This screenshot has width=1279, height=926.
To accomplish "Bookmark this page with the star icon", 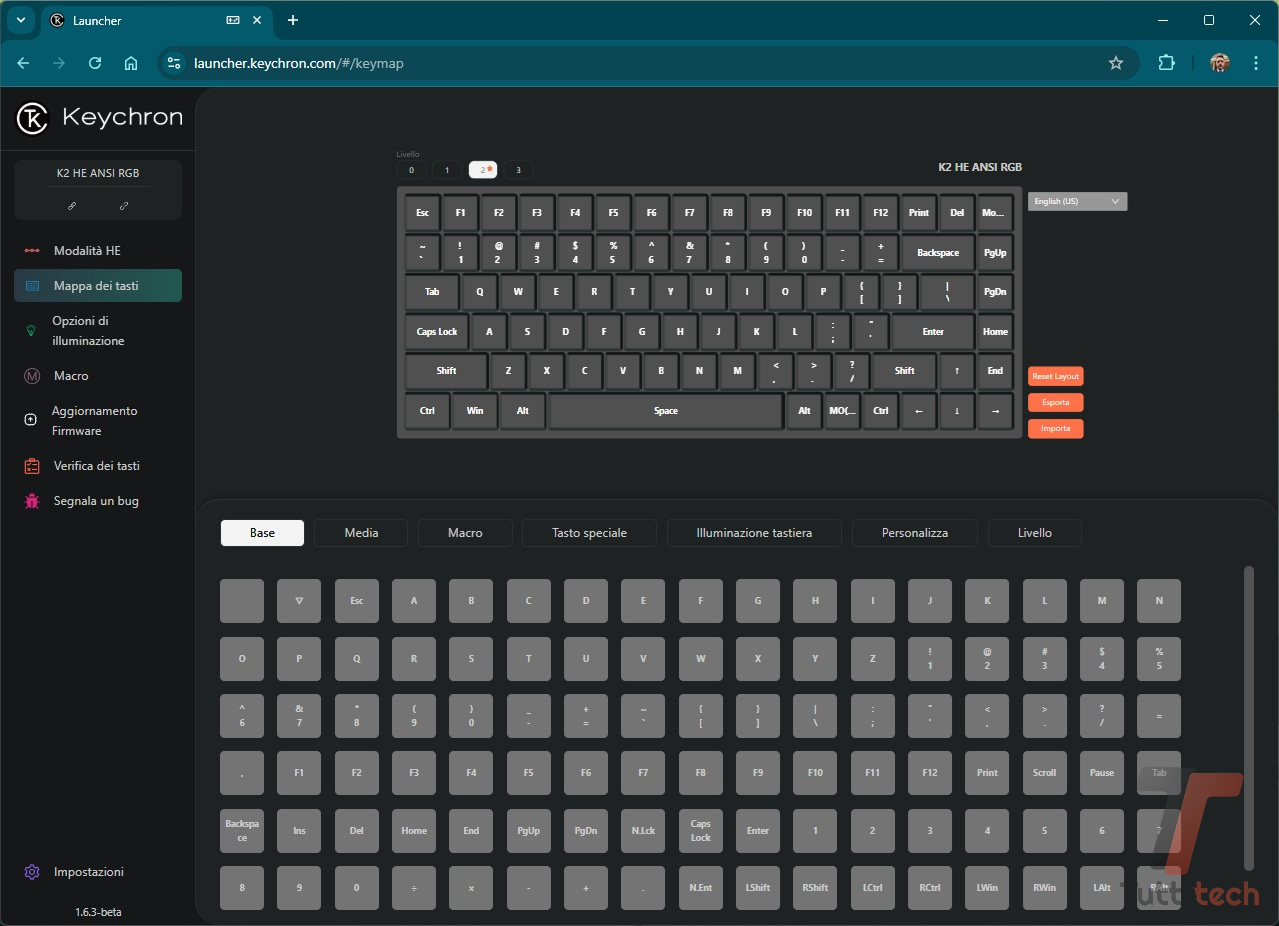I will [1116, 63].
